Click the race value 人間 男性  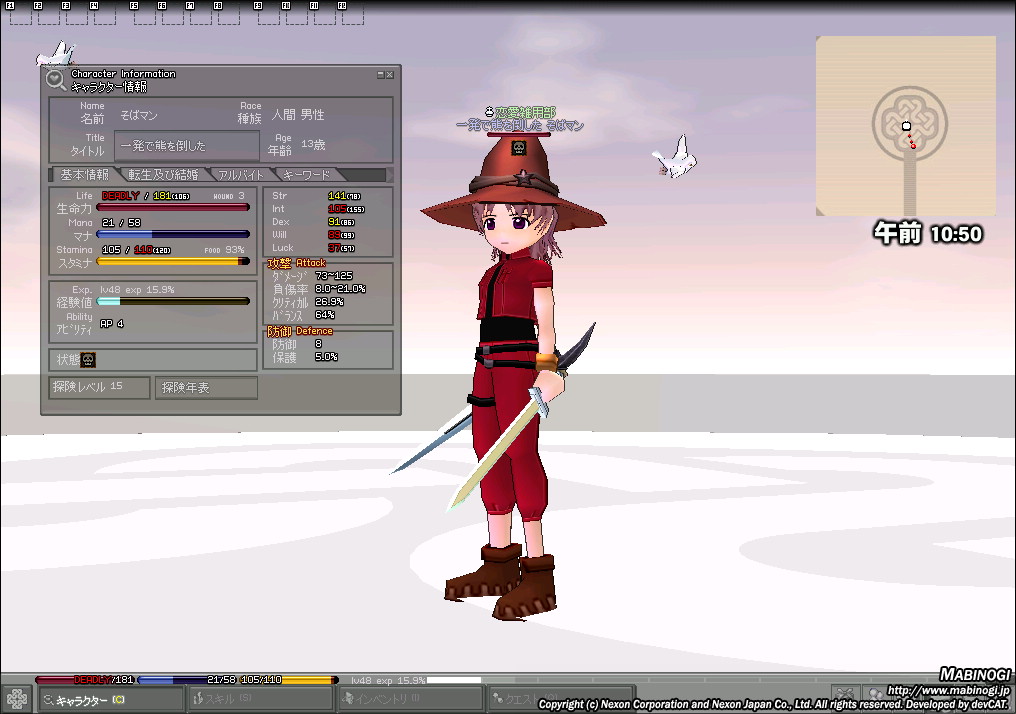[298, 115]
